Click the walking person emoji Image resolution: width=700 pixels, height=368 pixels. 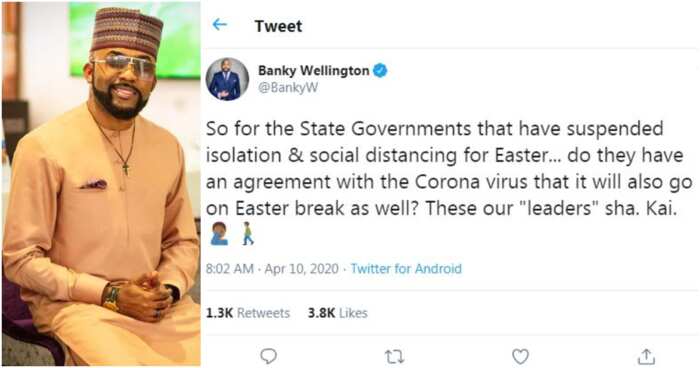click(x=247, y=234)
